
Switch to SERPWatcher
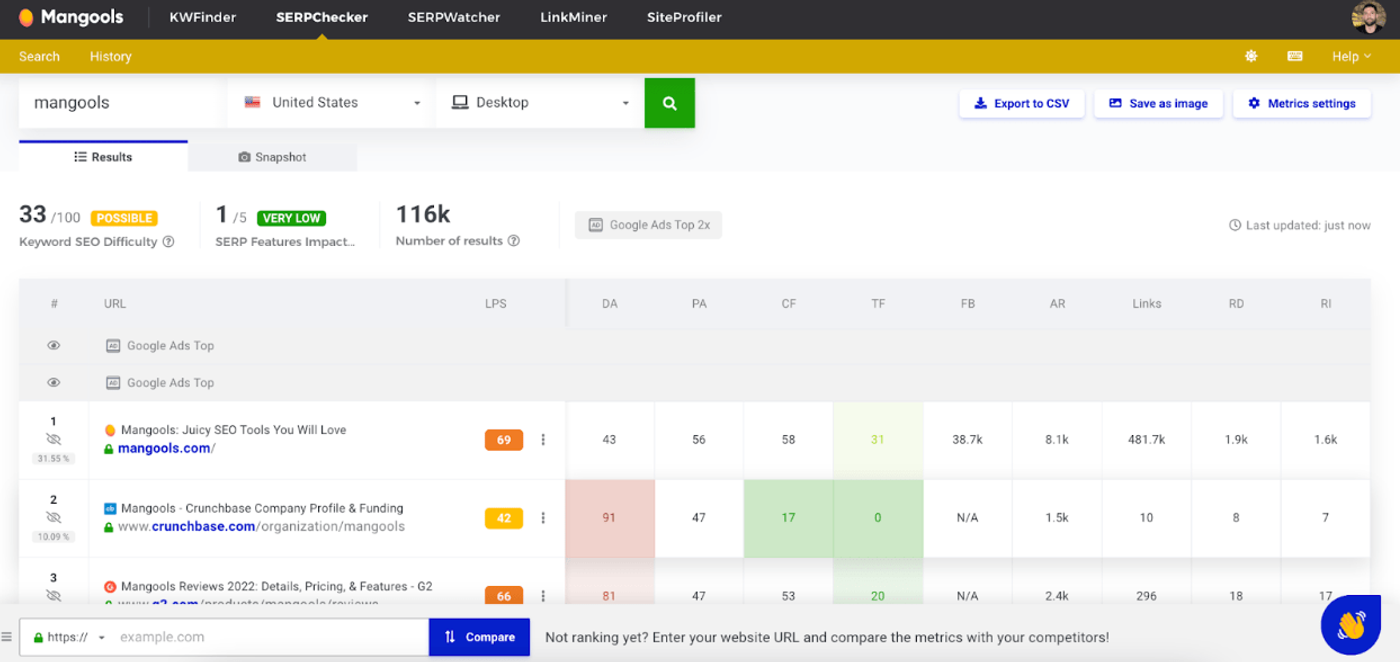454,17
